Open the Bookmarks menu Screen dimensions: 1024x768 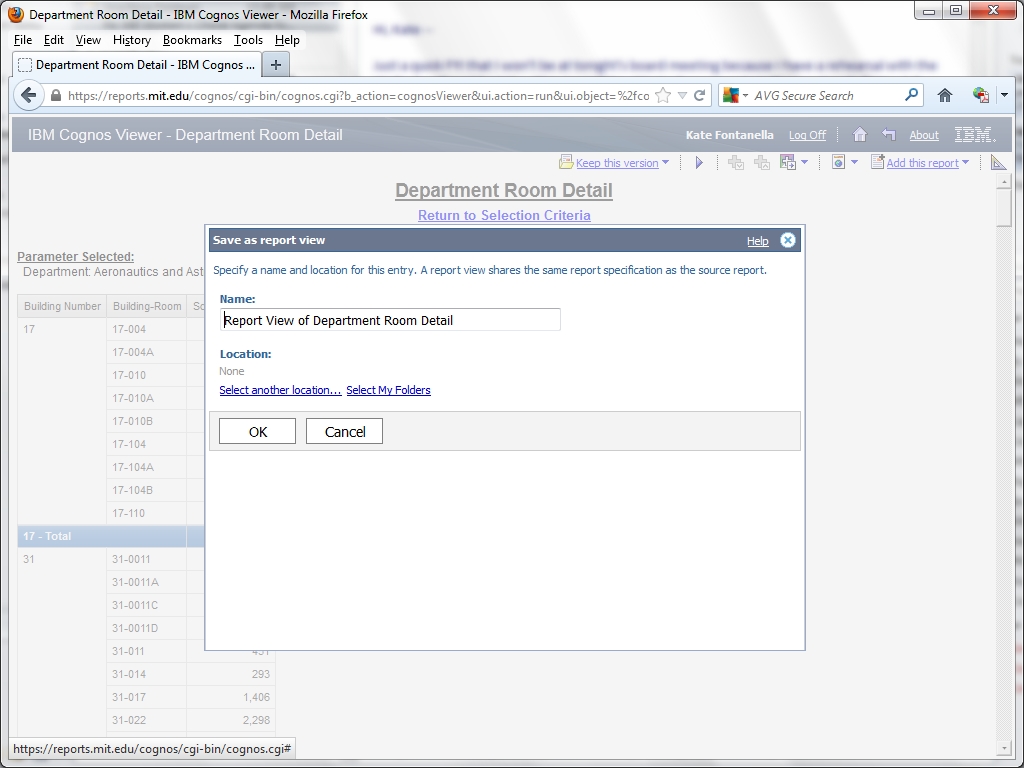[192, 40]
